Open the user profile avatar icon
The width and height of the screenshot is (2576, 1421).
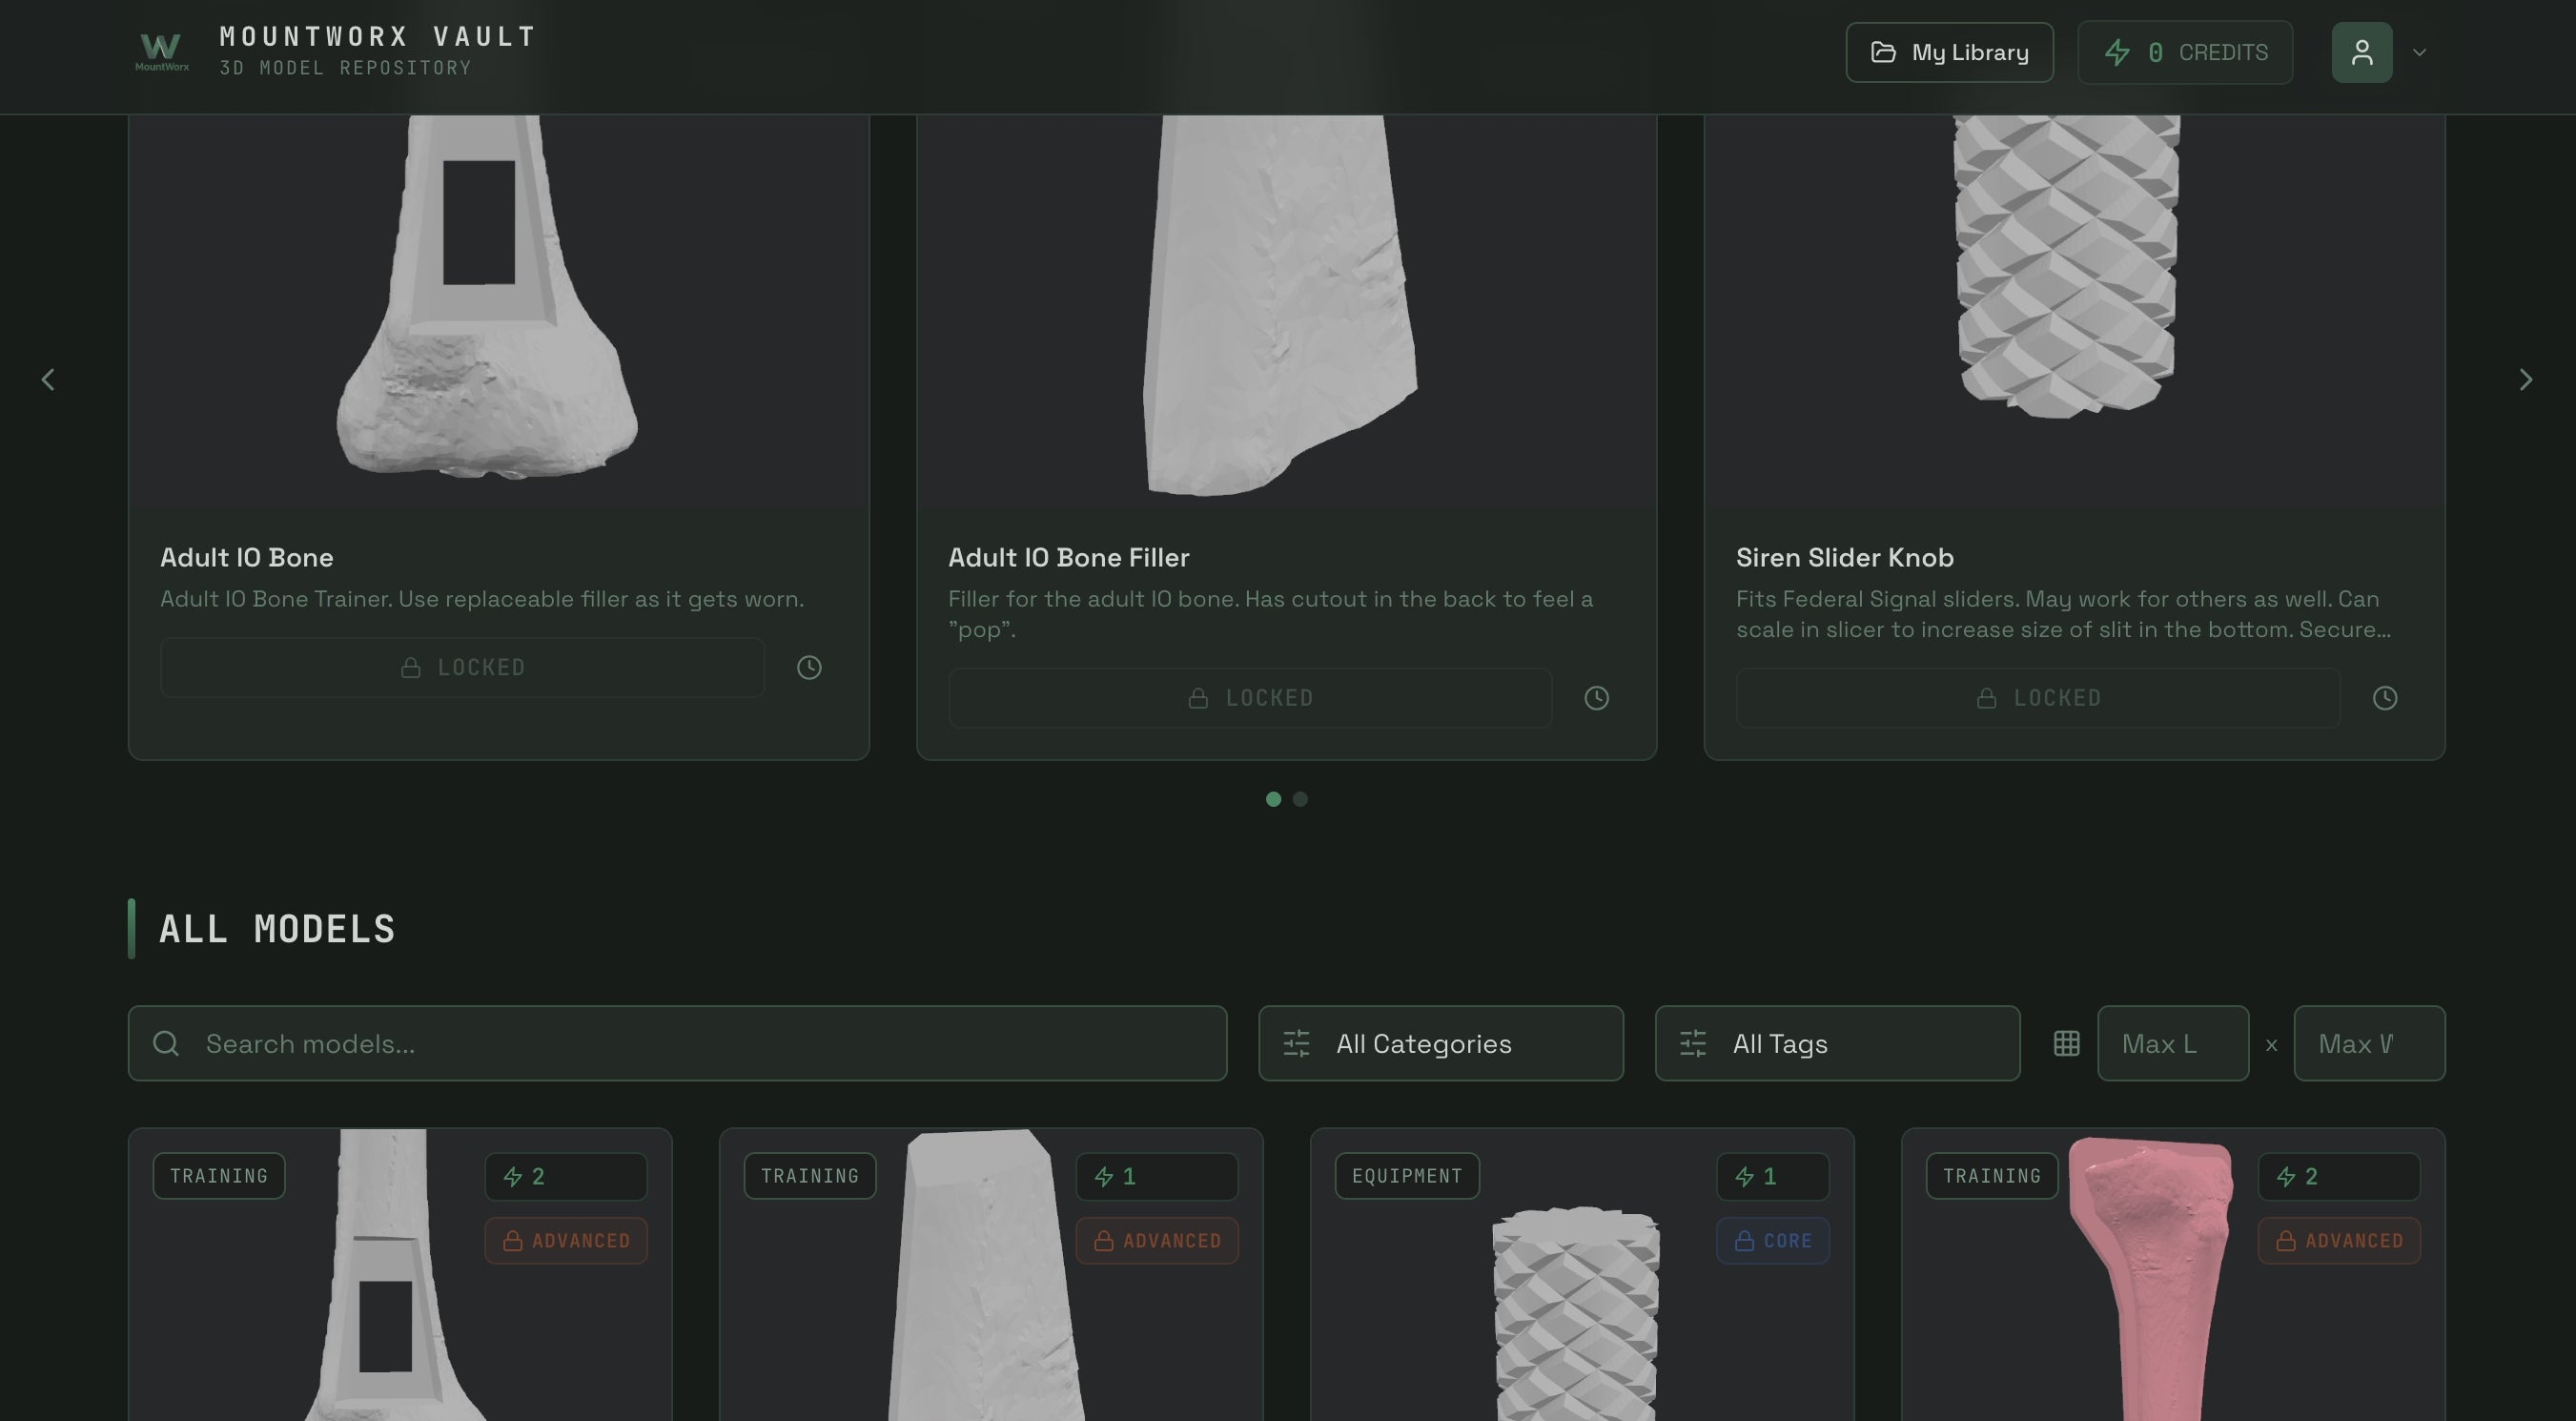click(x=2361, y=52)
